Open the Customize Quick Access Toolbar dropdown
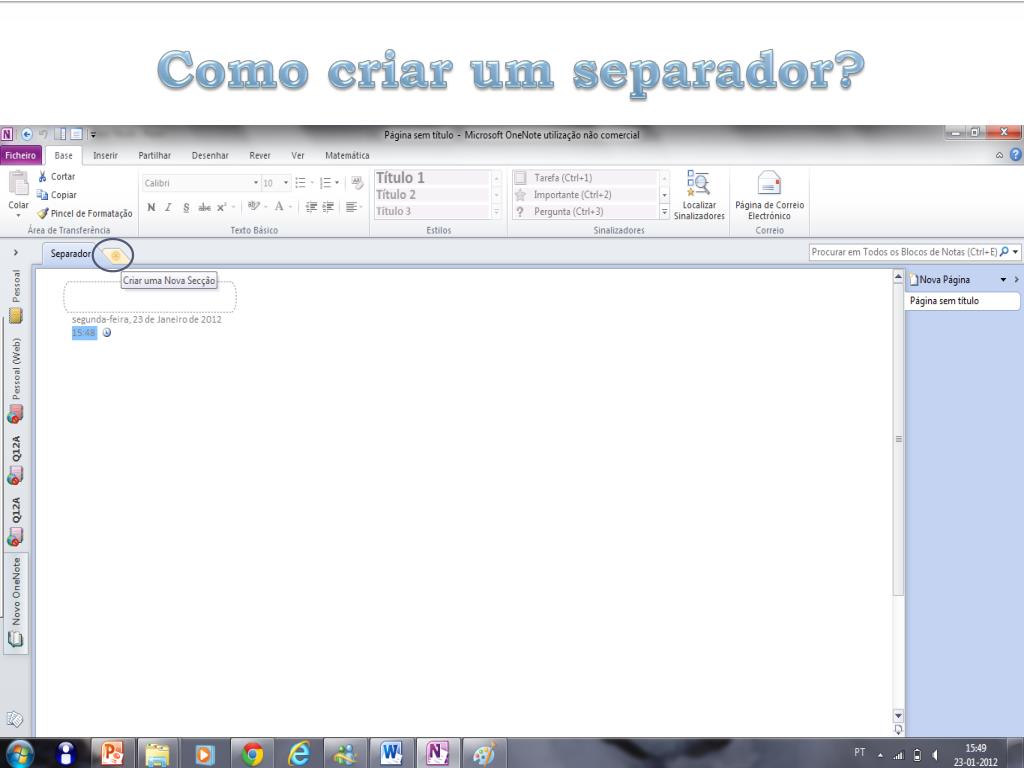The width and height of the screenshot is (1024, 768). (93, 135)
